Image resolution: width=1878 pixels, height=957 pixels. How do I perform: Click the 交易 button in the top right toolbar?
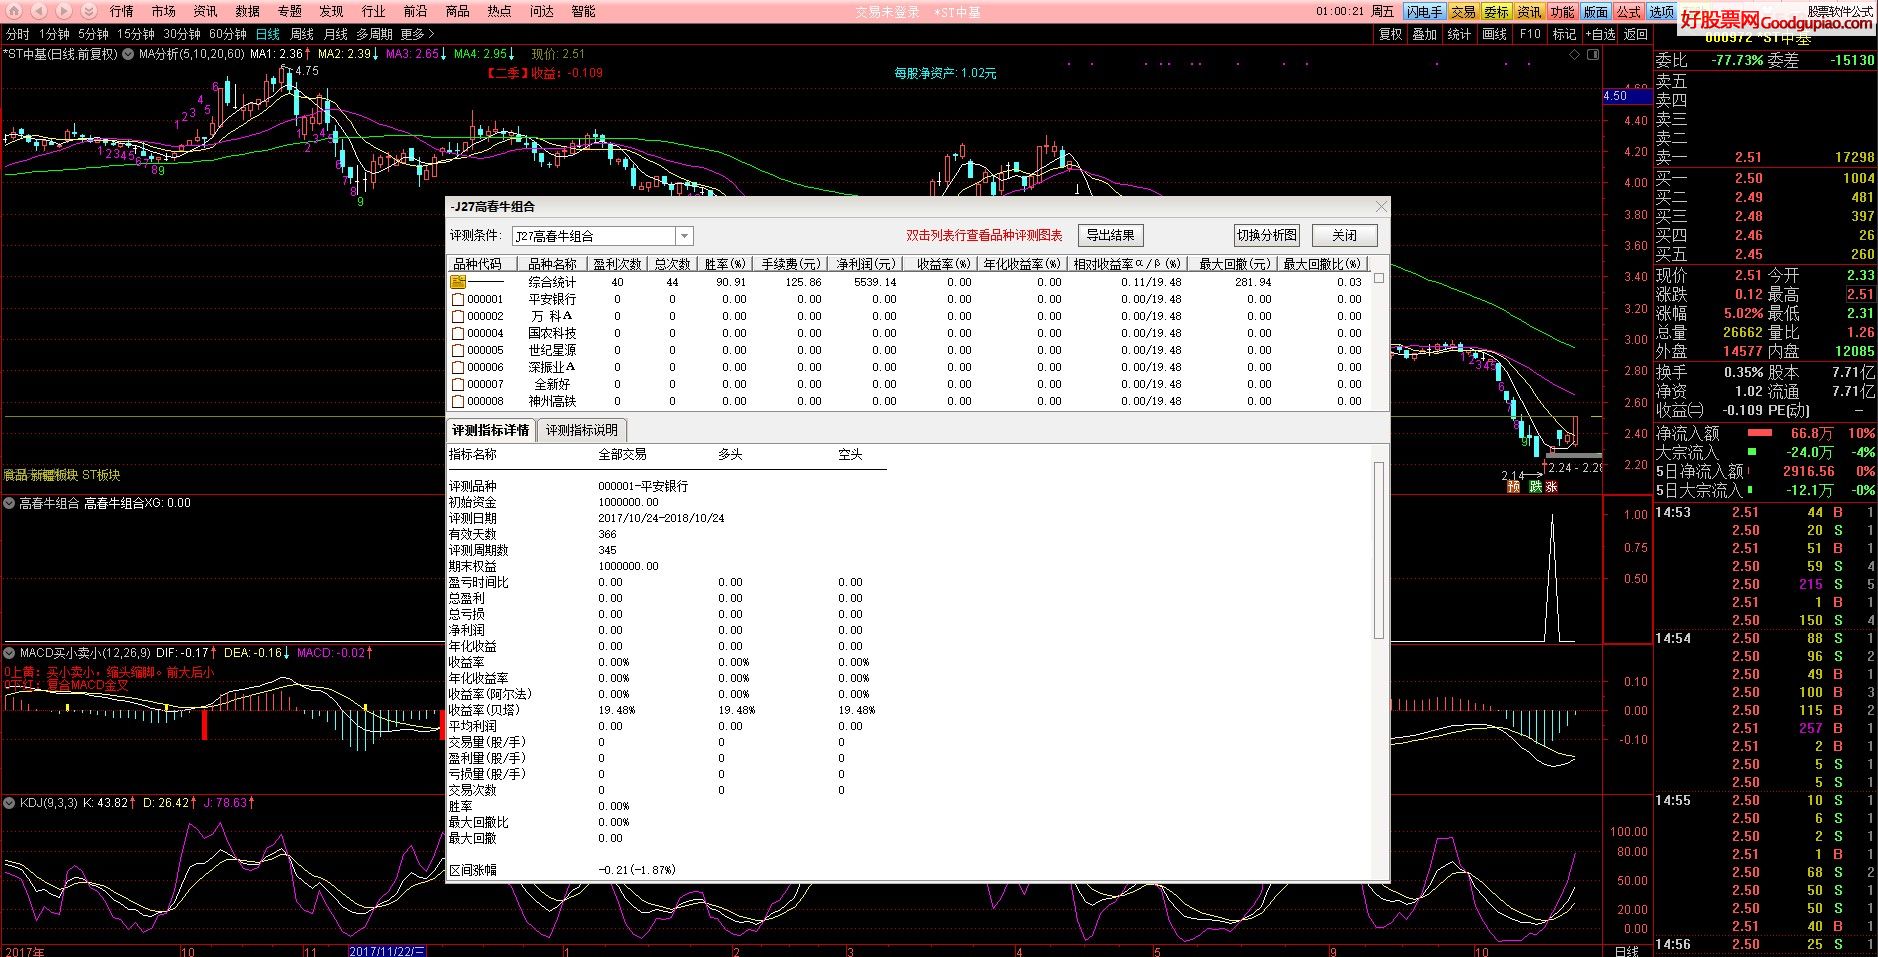click(x=1463, y=12)
